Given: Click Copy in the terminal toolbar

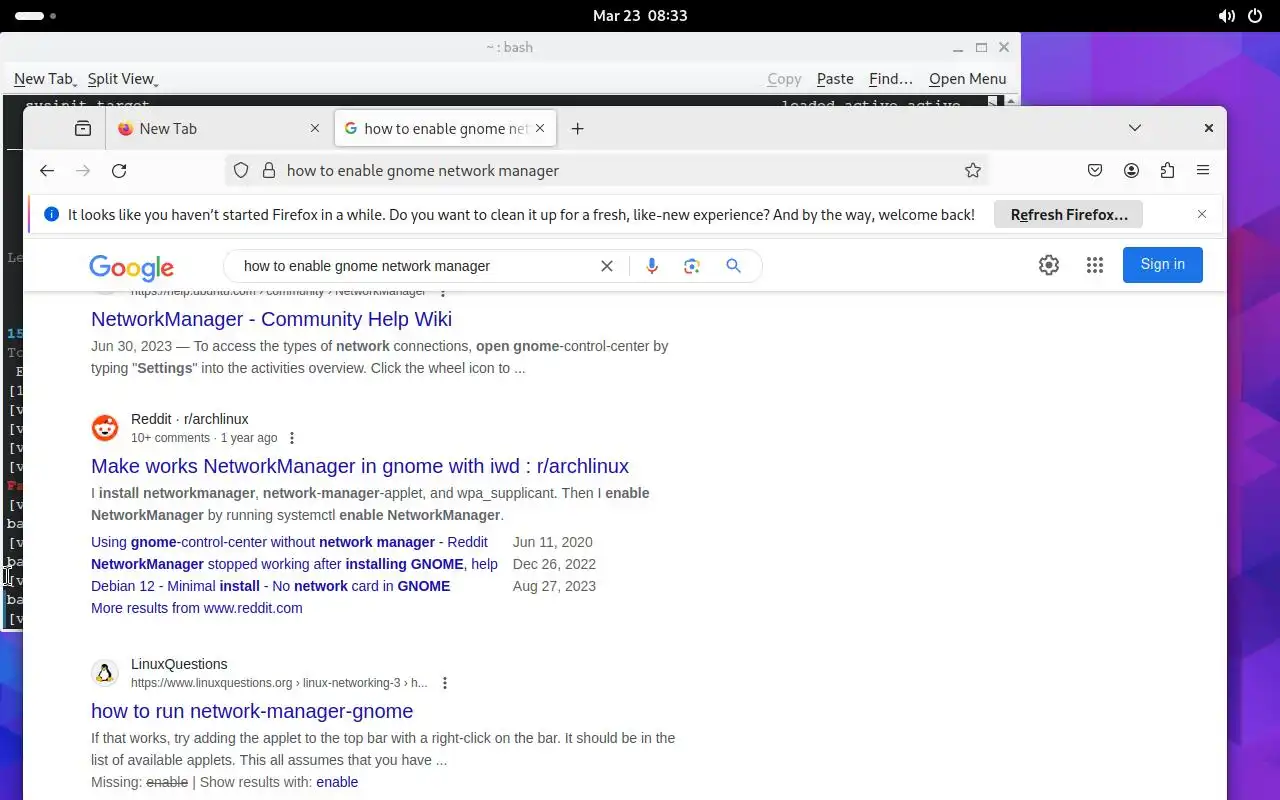Looking at the screenshot, I should tap(784, 79).
